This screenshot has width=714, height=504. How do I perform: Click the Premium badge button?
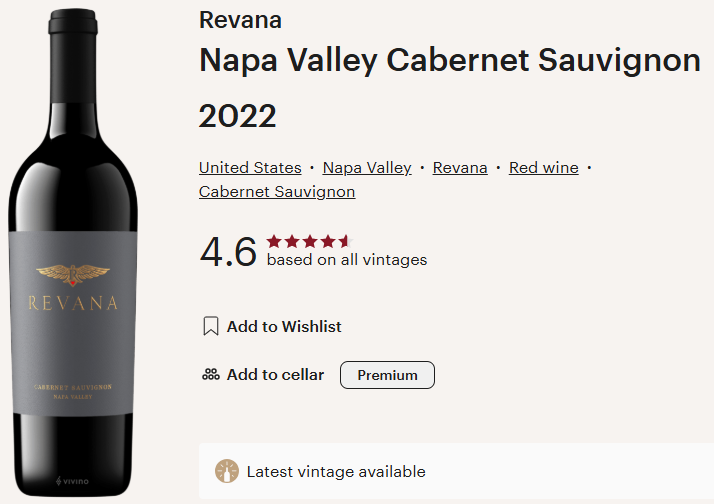tap(387, 375)
